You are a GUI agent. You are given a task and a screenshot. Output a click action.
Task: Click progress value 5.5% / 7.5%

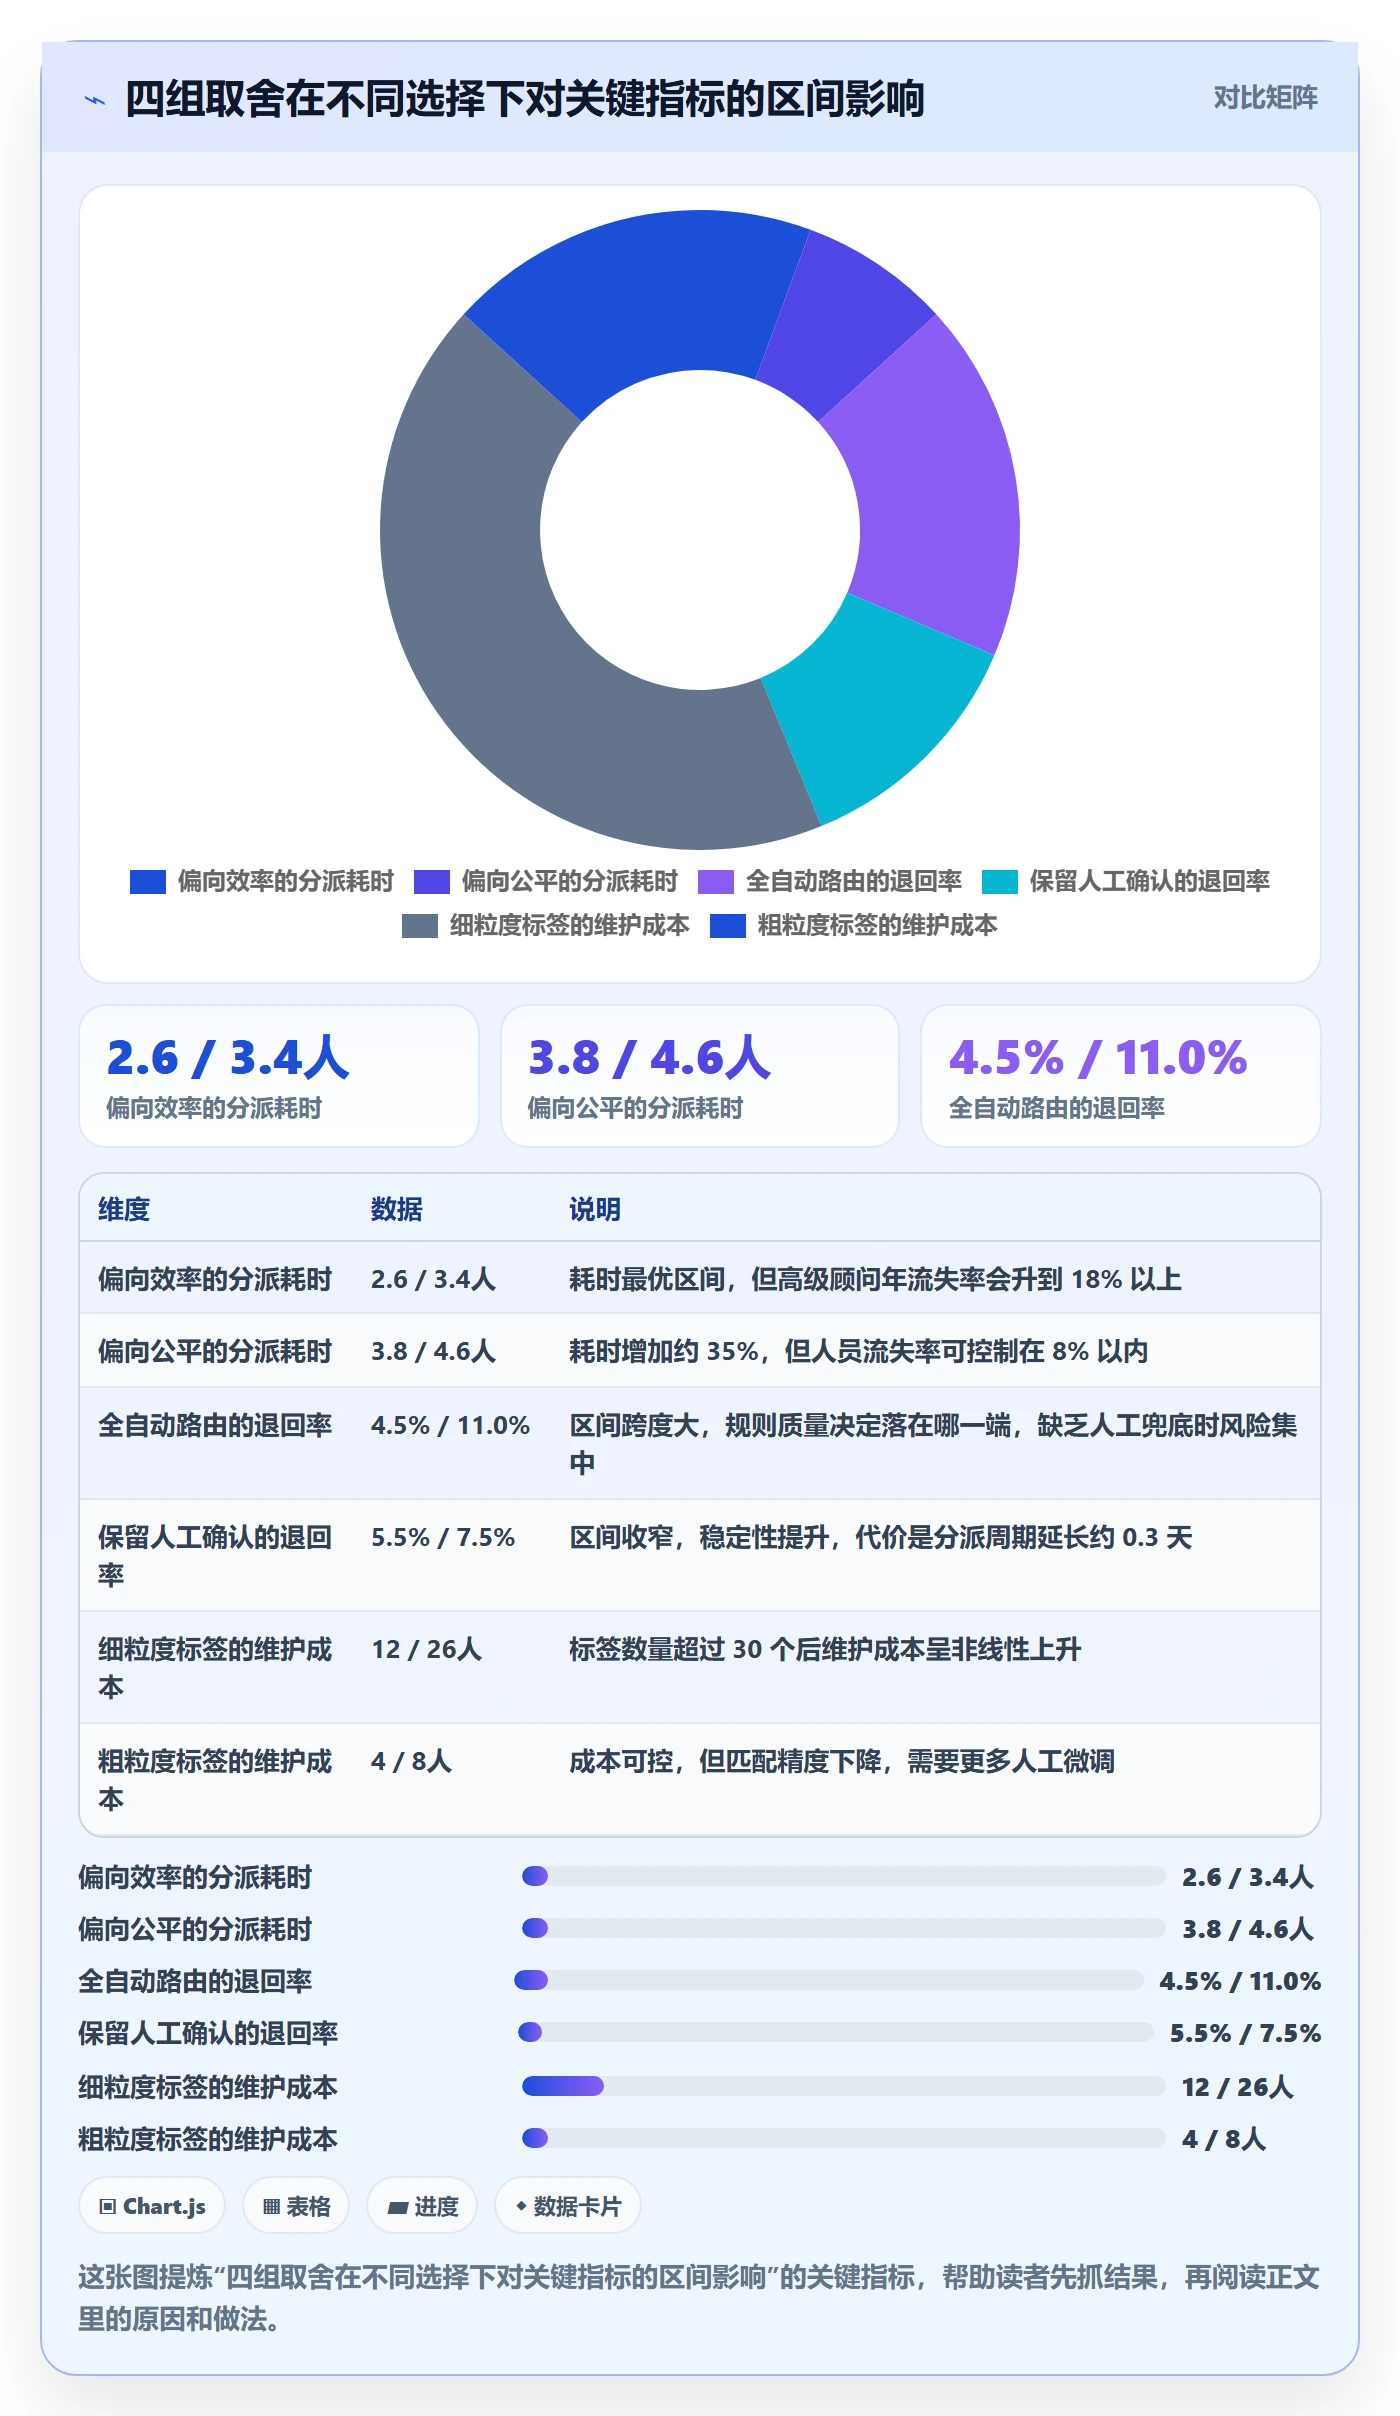point(1245,2033)
